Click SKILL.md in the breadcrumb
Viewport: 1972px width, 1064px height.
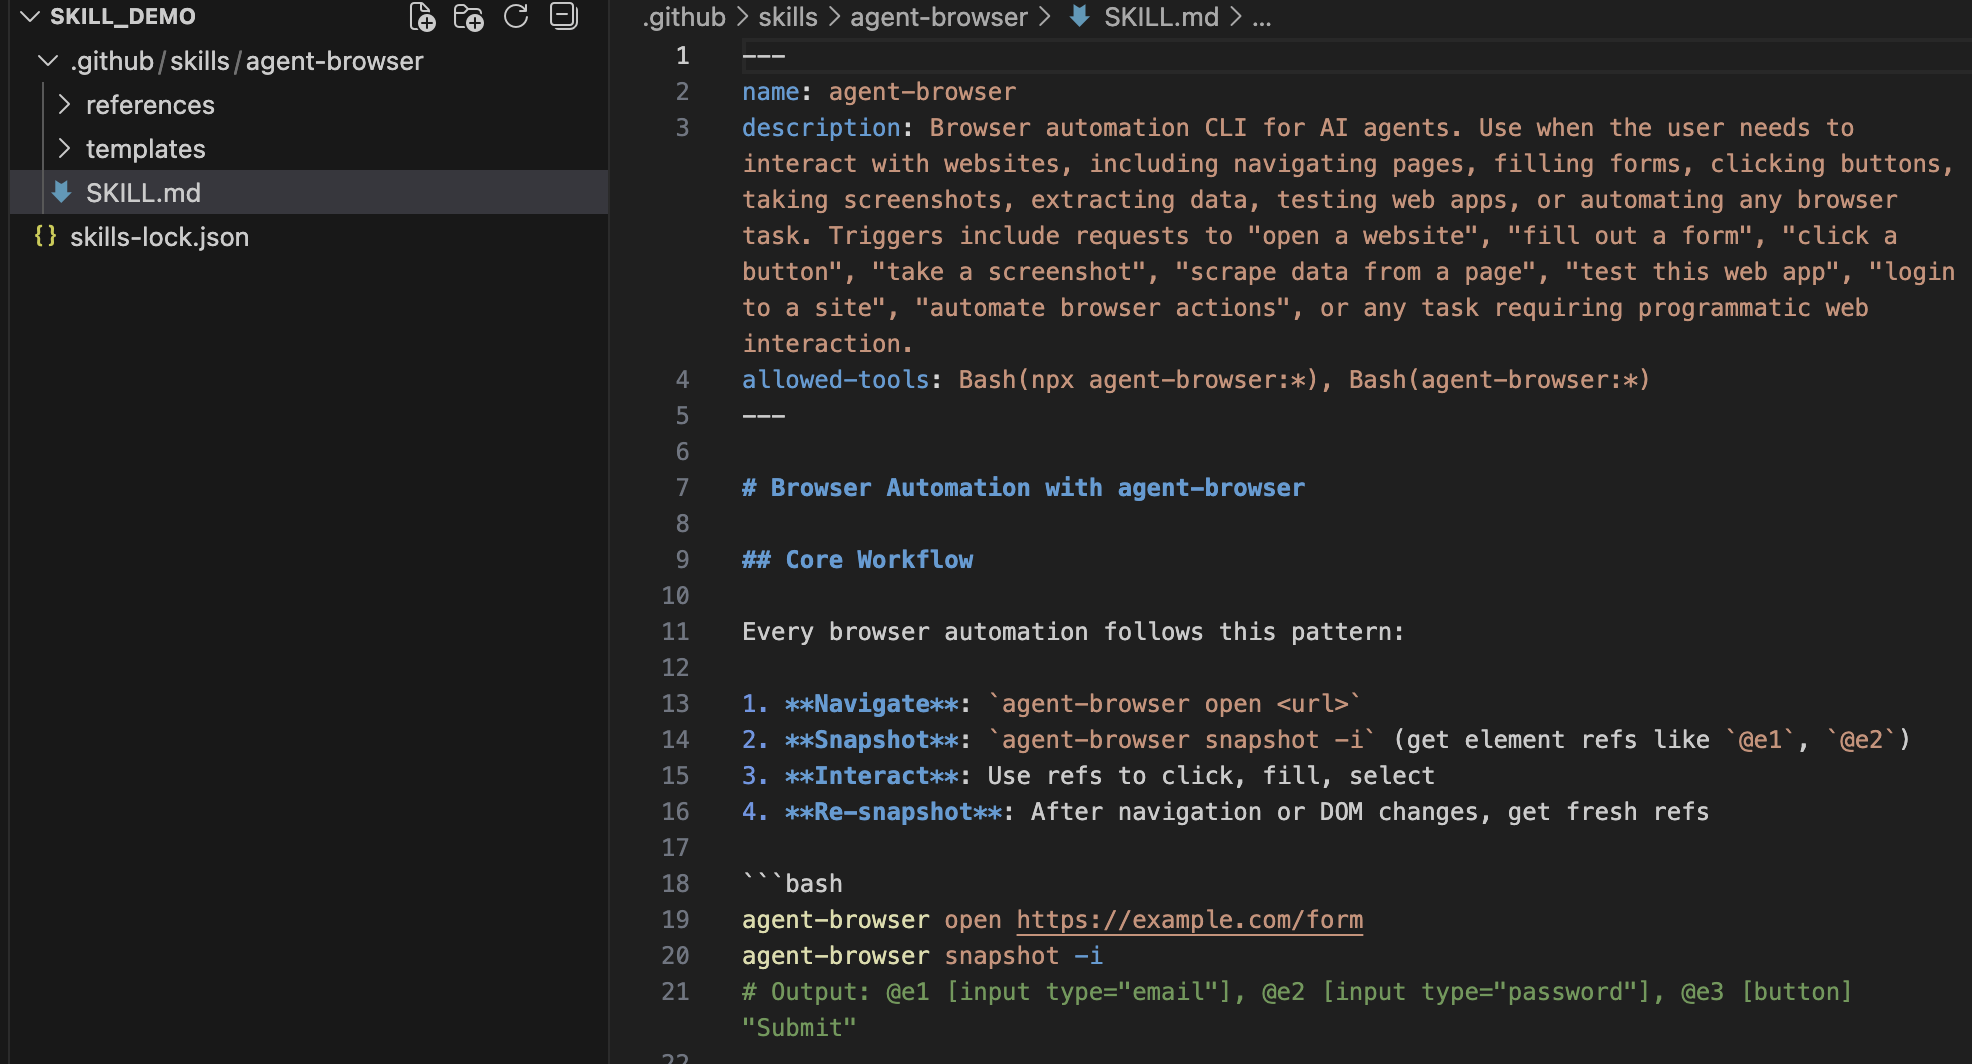click(x=1161, y=17)
